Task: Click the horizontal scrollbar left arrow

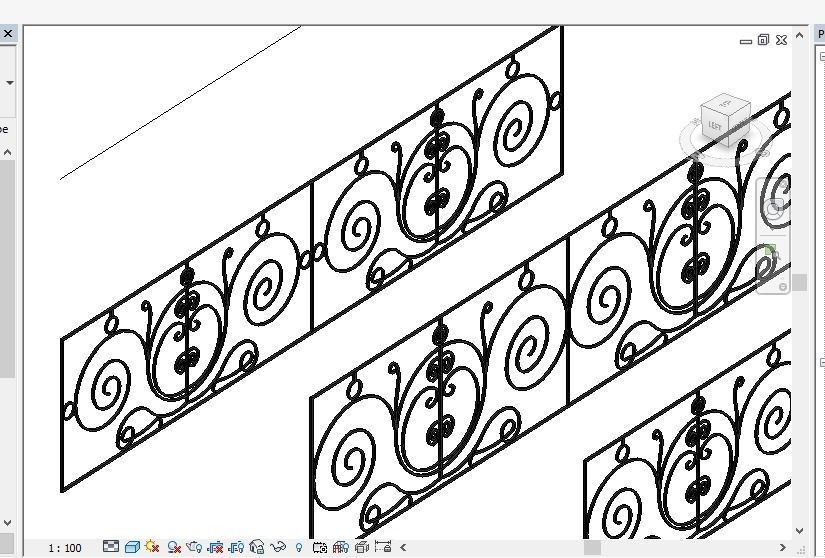Action: point(403,547)
